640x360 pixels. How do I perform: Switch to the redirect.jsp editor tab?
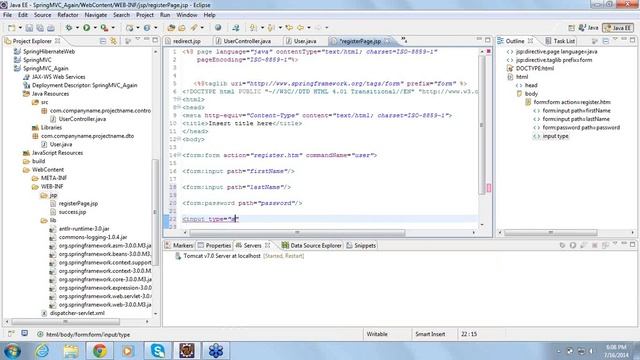click(x=187, y=41)
